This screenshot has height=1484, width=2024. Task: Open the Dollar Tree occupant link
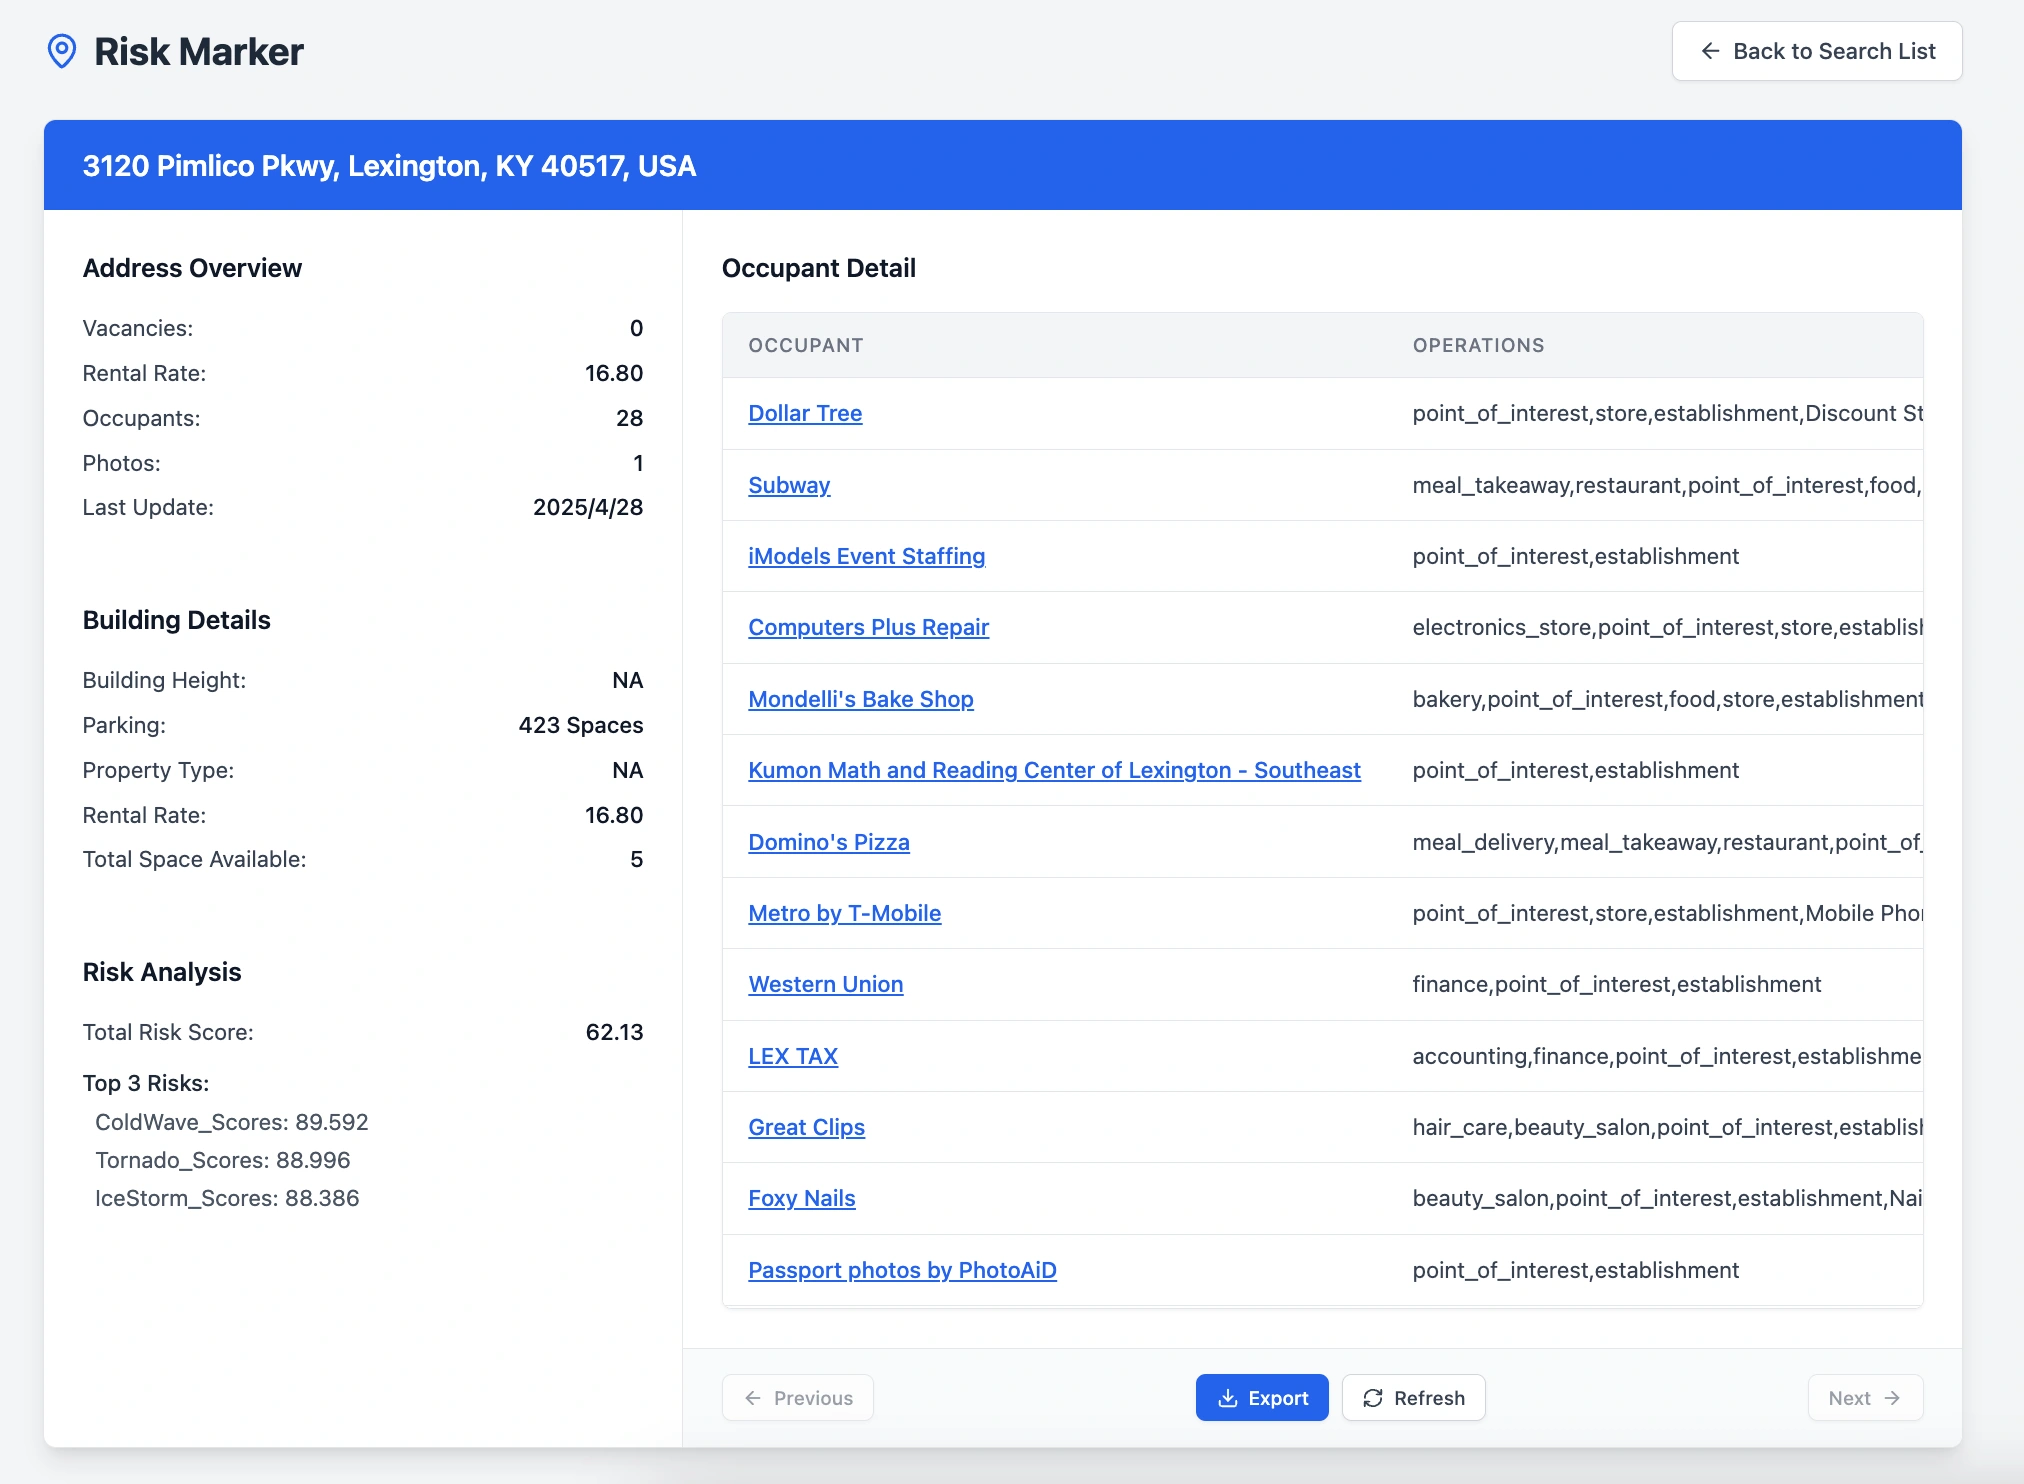coord(805,413)
